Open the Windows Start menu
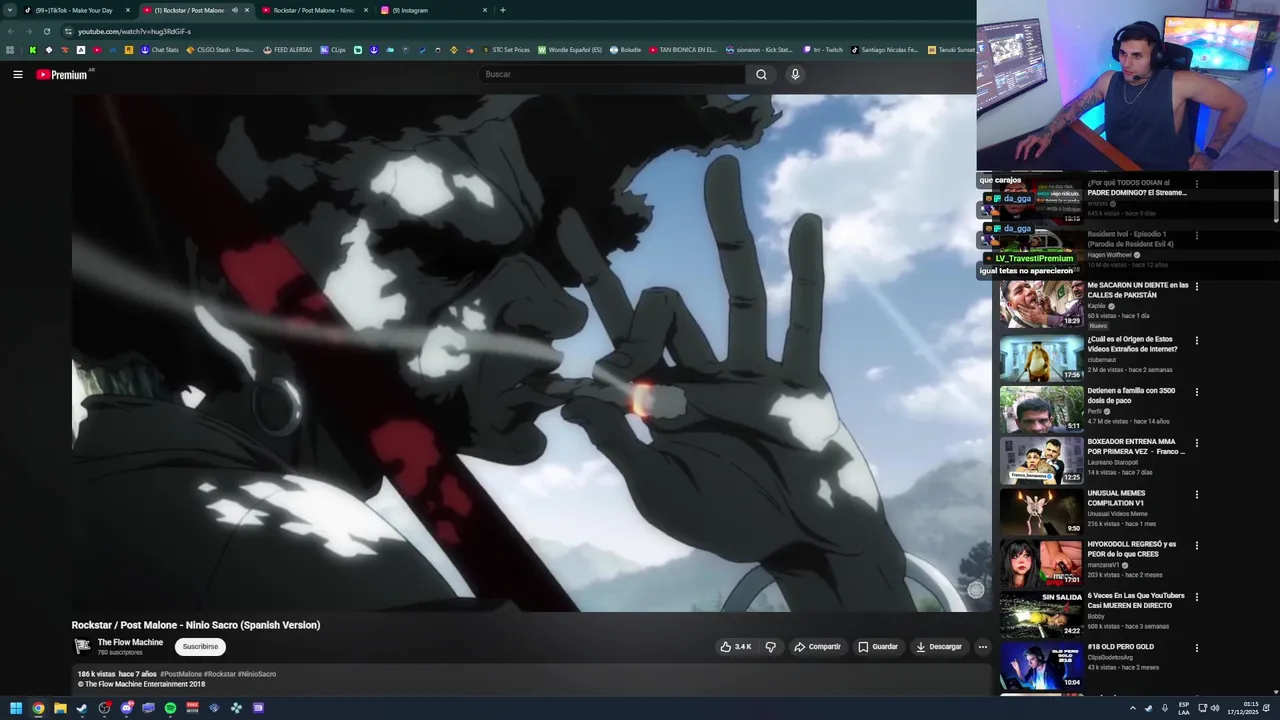This screenshot has height=720, width=1280. 16,708
